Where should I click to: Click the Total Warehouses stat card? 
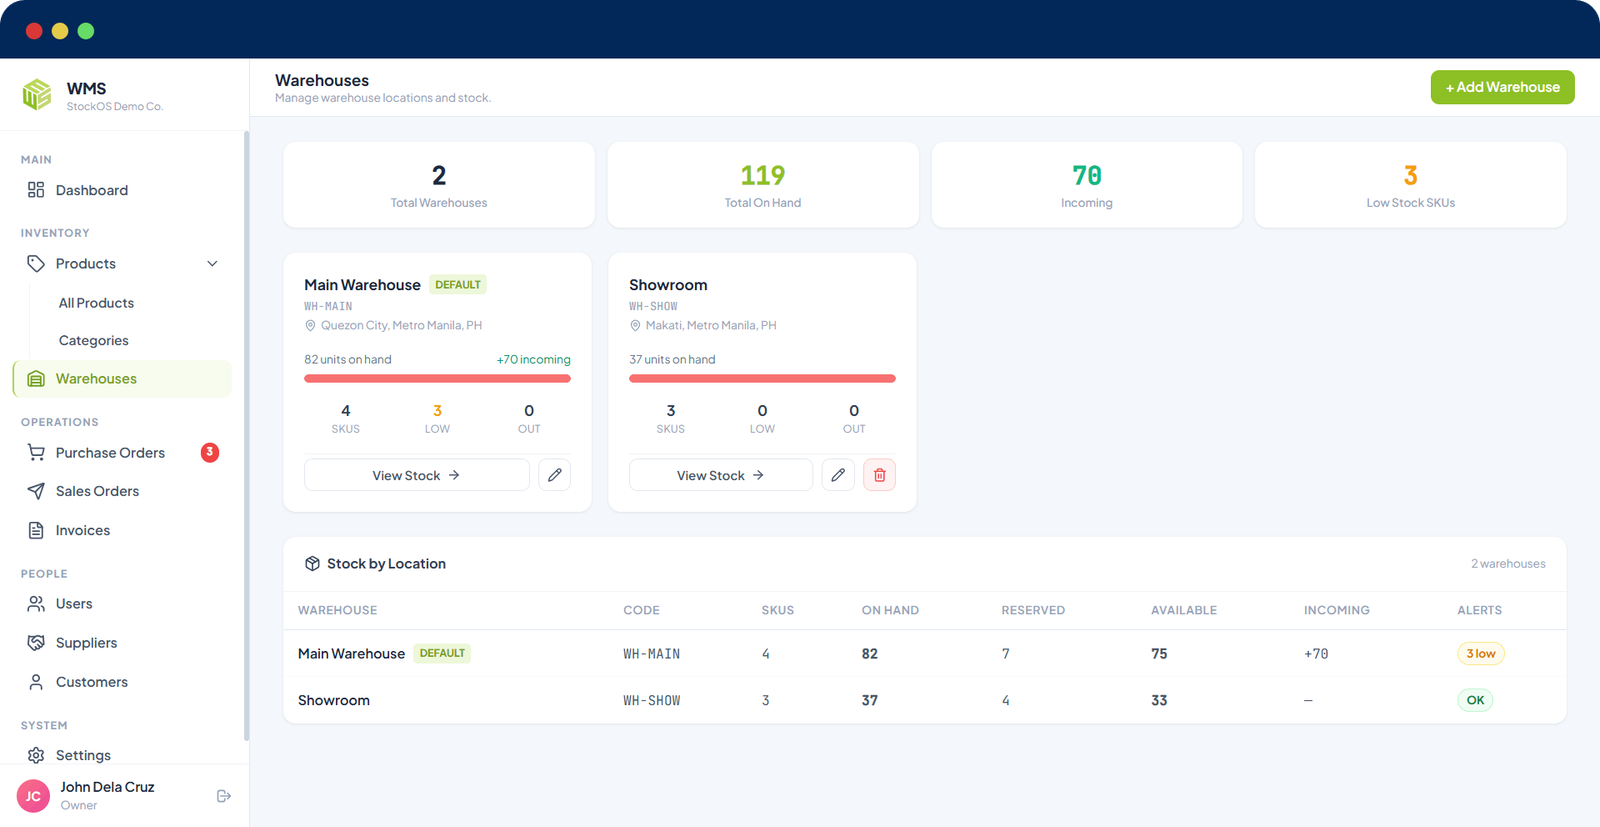[x=439, y=185]
